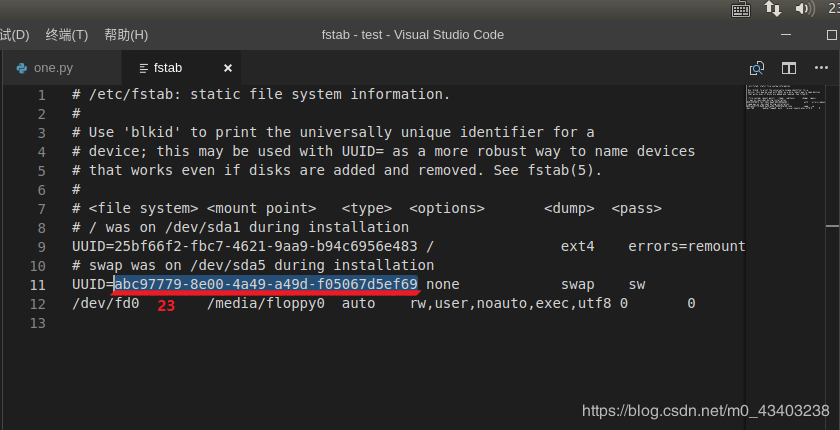Screen dimensions: 840x430
Task: Click the fstab file icon in tab
Action: click(x=143, y=68)
